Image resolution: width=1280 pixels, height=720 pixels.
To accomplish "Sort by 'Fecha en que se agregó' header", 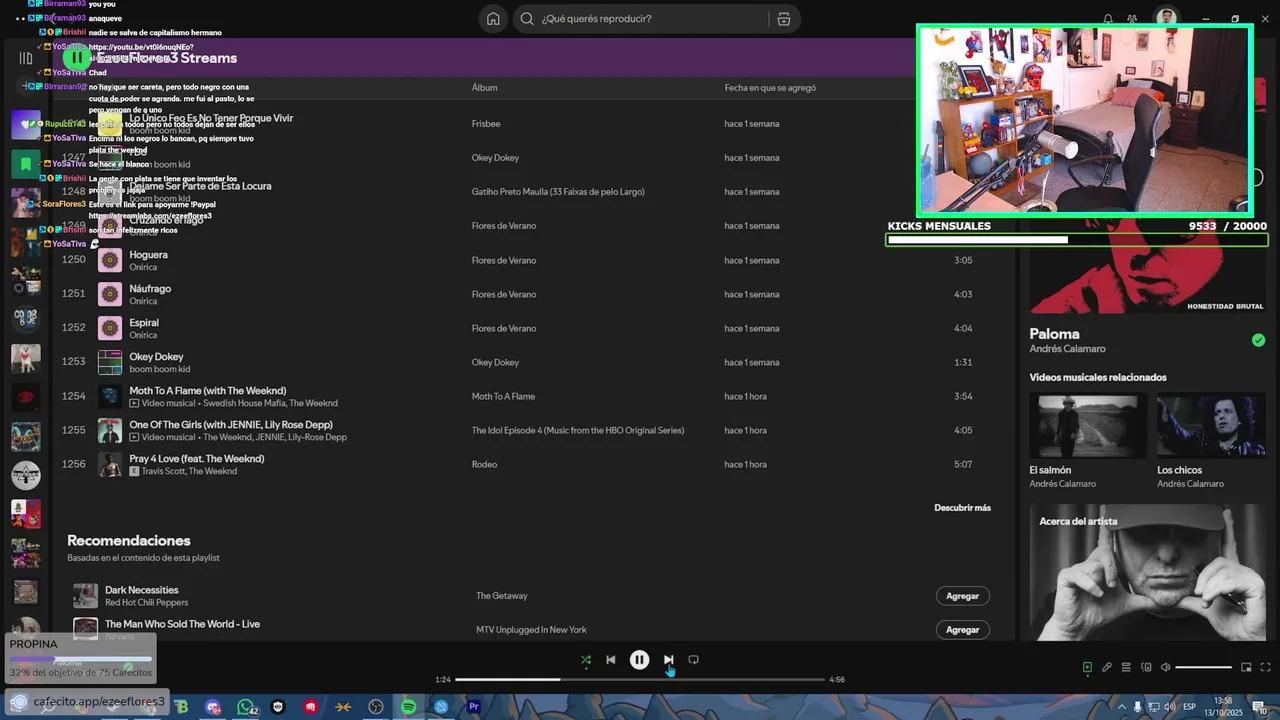I will [x=770, y=88].
